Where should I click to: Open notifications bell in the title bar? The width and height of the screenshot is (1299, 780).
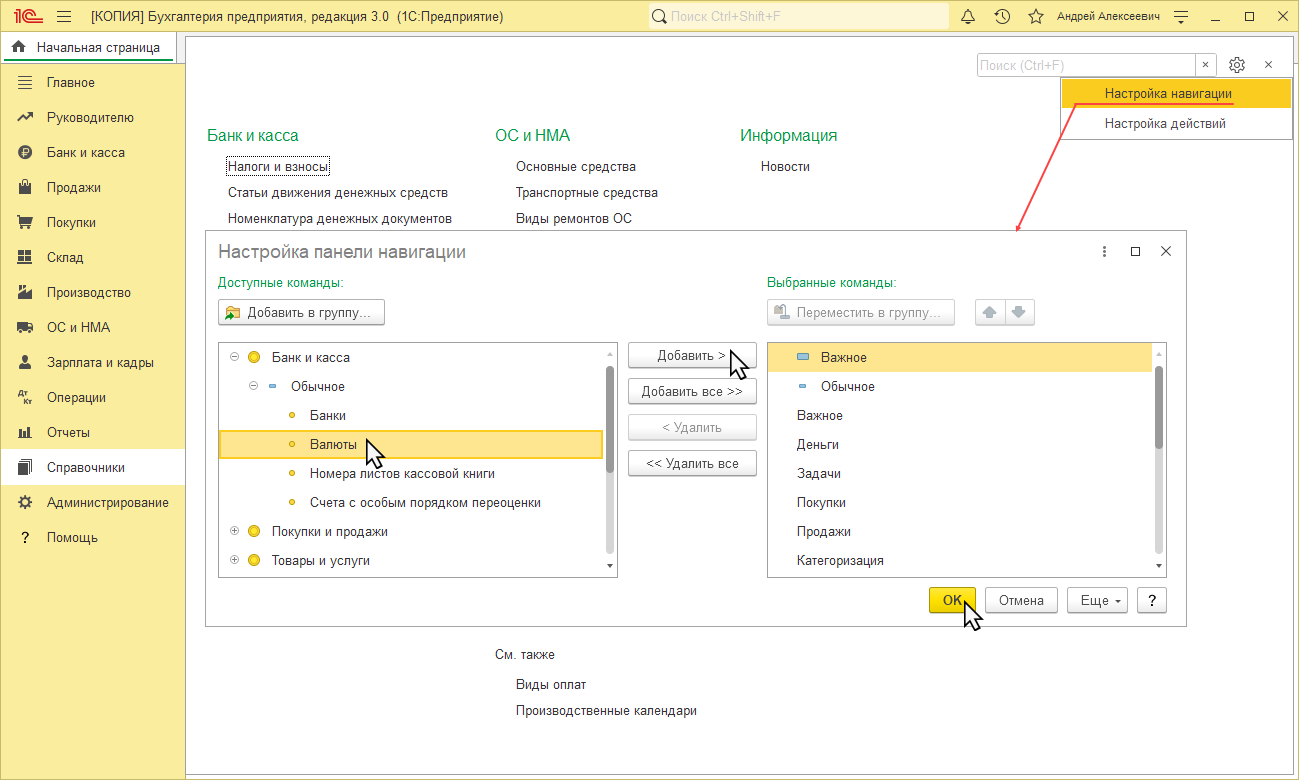click(x=968, y=17)
